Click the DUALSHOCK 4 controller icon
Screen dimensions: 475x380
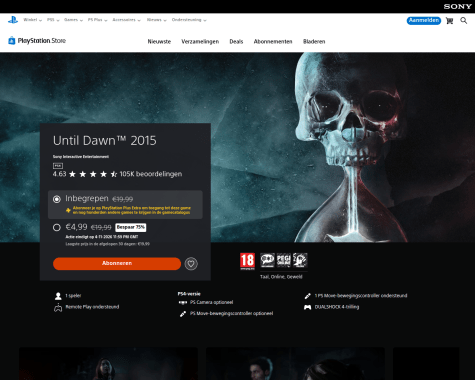307,307
